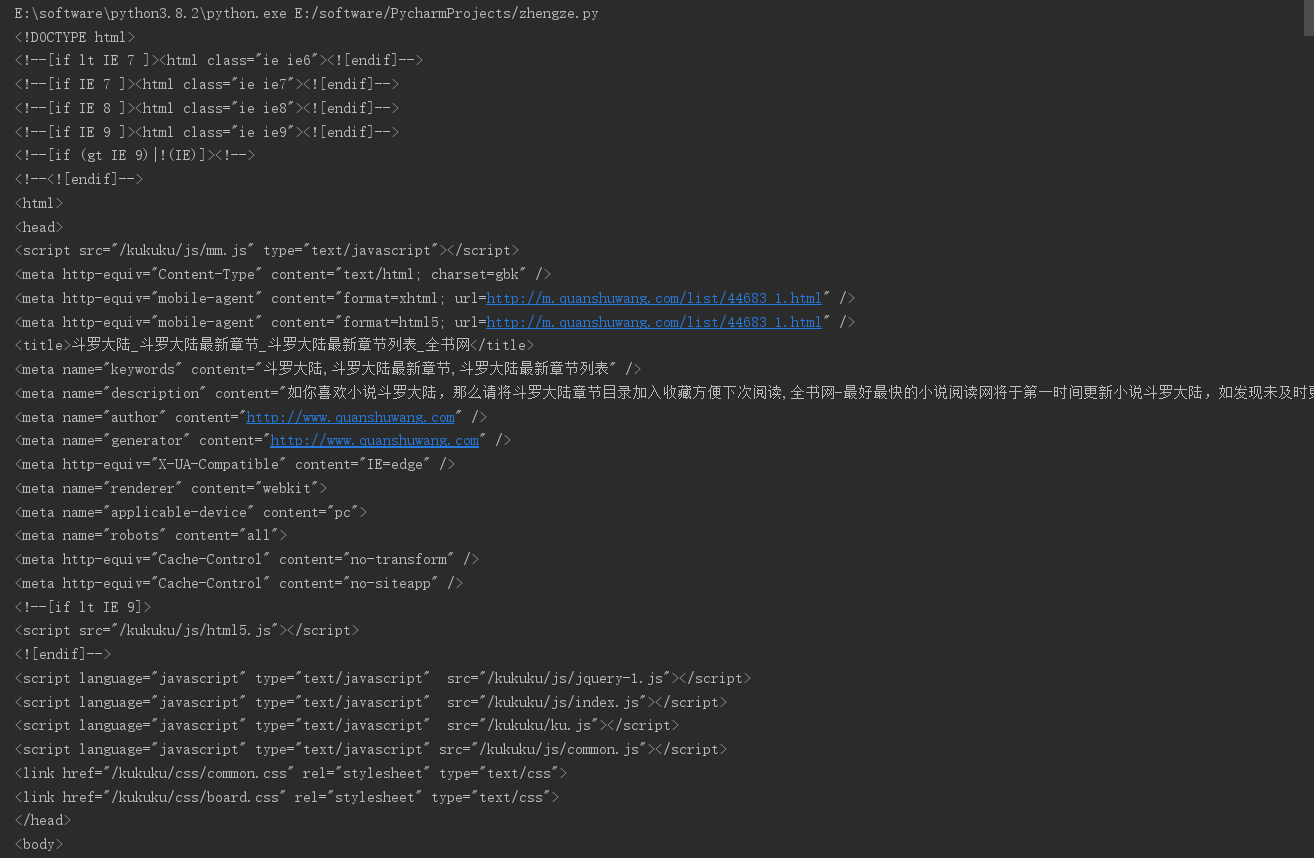Click the jquery-1.js script line

[x=383, y=678]
